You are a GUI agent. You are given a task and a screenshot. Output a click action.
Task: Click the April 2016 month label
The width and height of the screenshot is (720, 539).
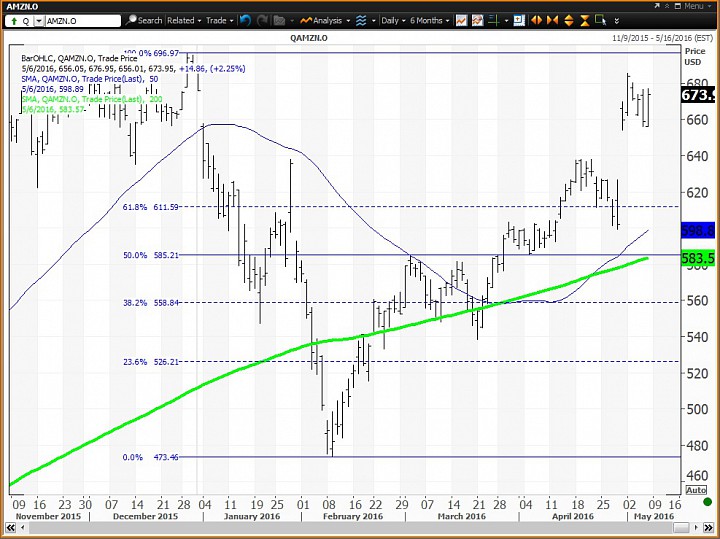point(573,516)
